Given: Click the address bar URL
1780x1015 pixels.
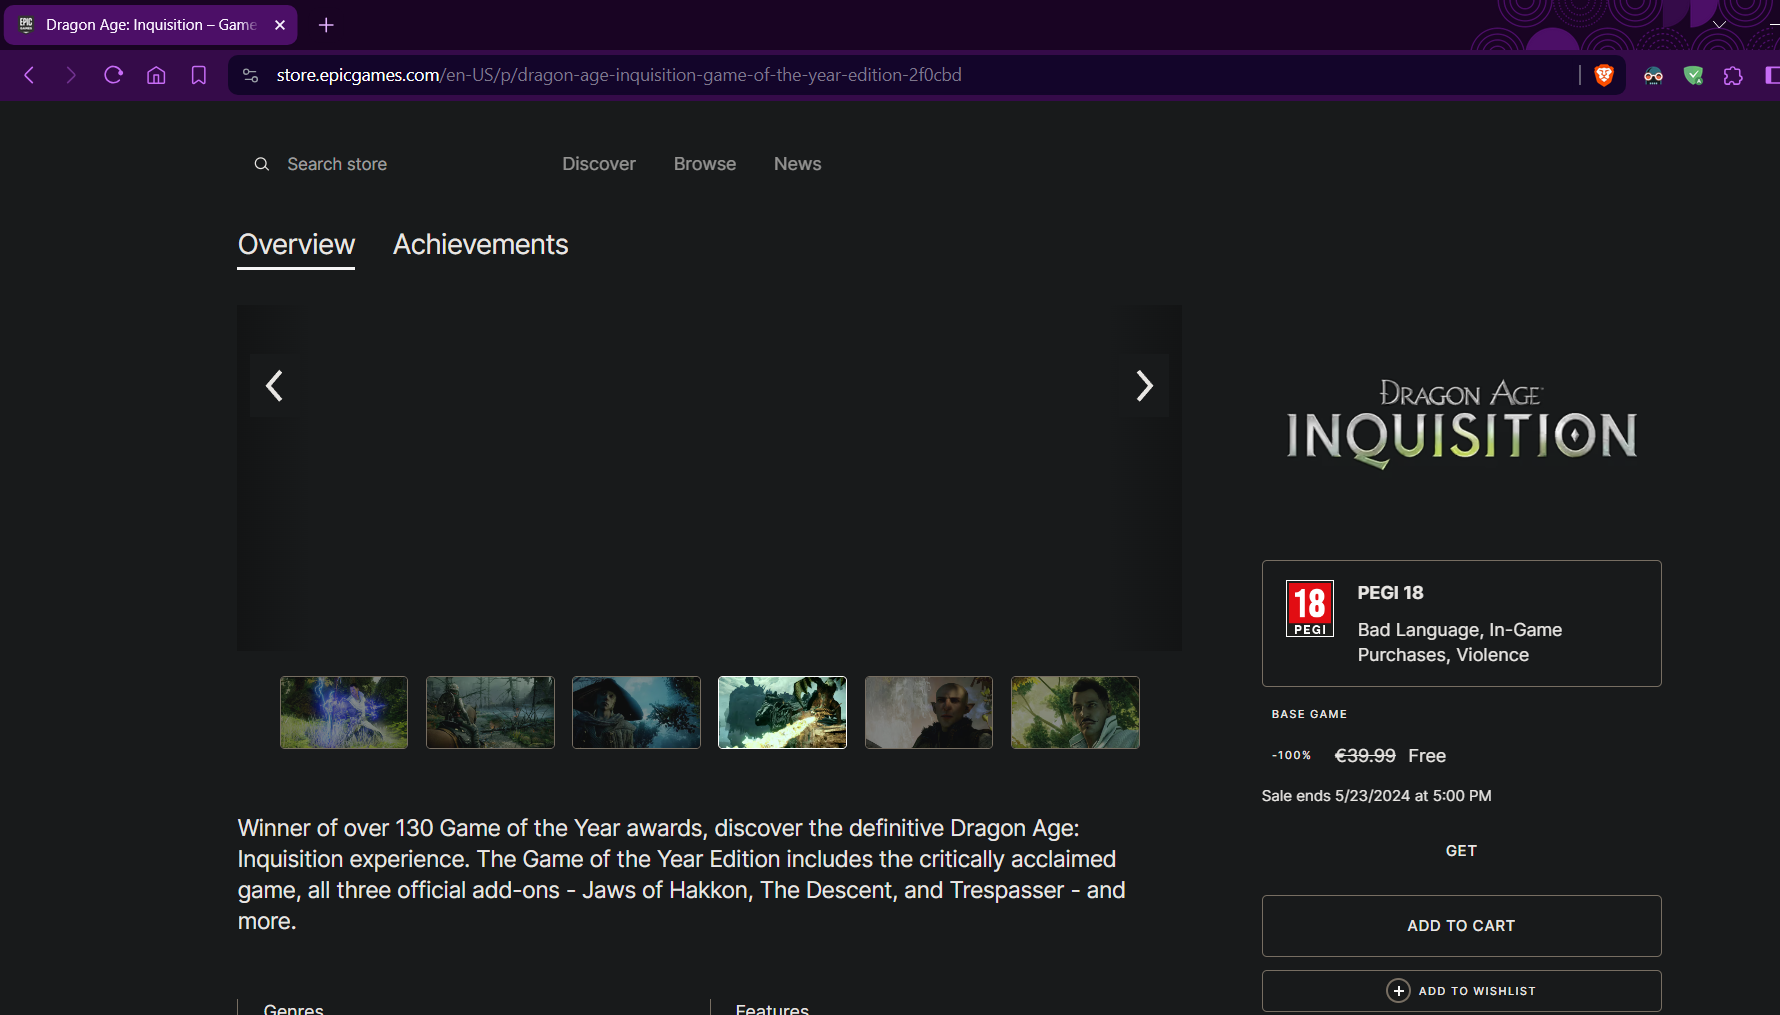Looking at the screenshot, I should [x=619, y=75].
